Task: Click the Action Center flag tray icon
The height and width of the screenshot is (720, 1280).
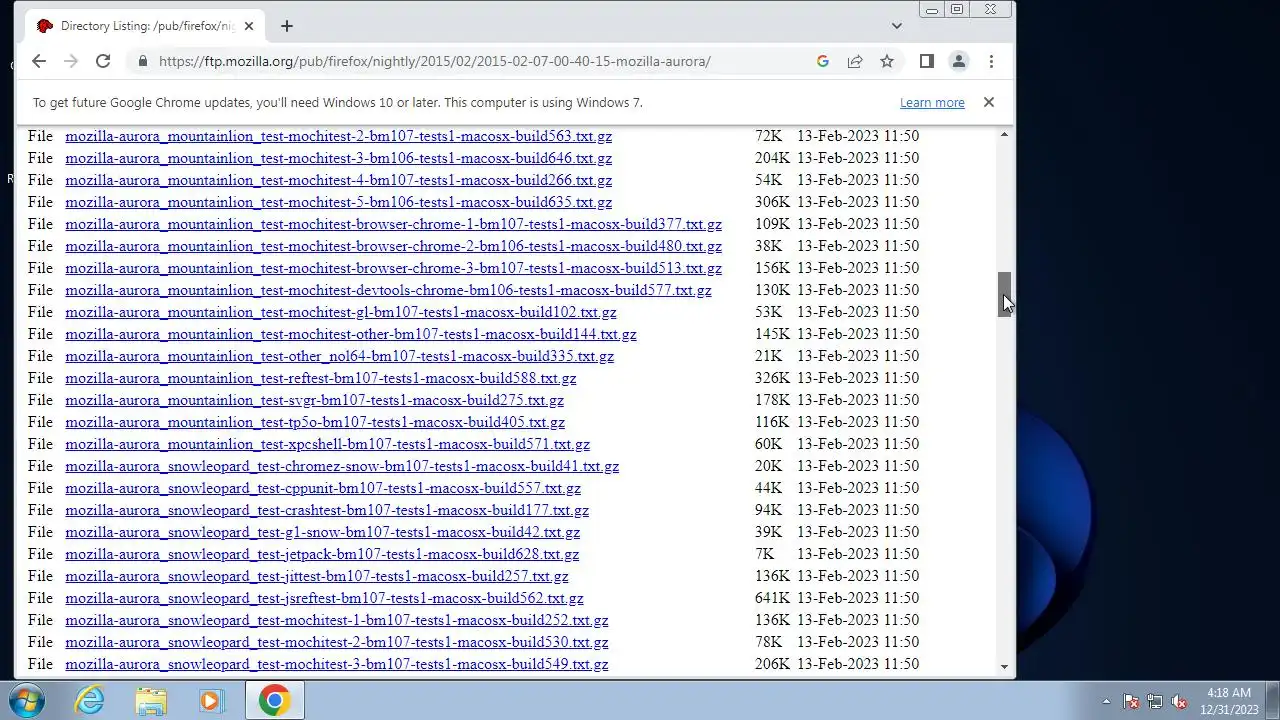Action: (1131, 701)
